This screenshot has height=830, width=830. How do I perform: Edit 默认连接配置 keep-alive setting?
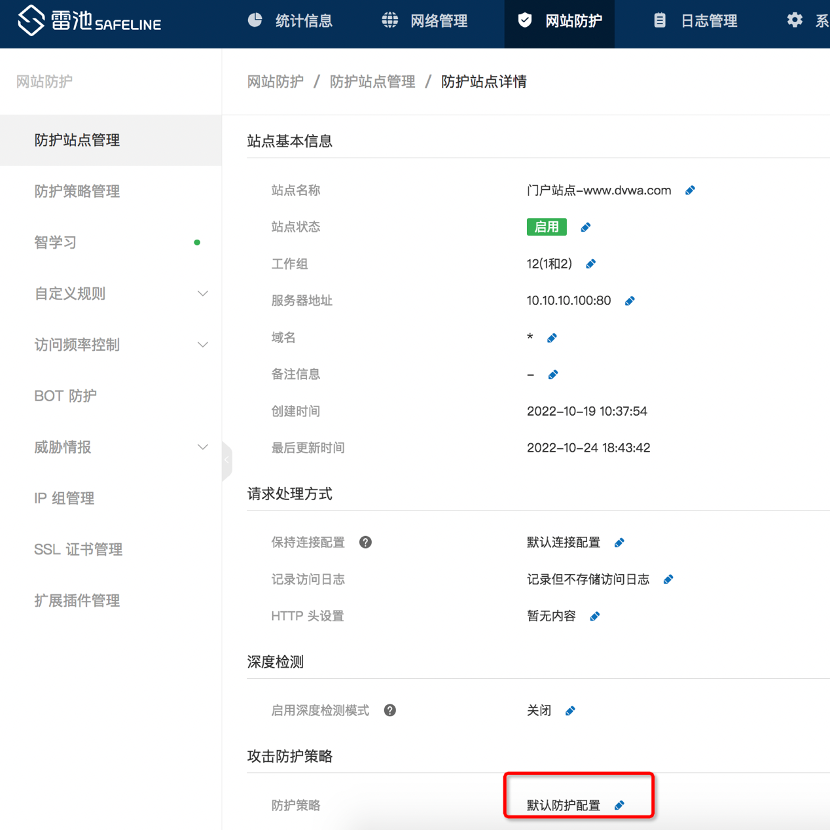[x=619, y=543]
